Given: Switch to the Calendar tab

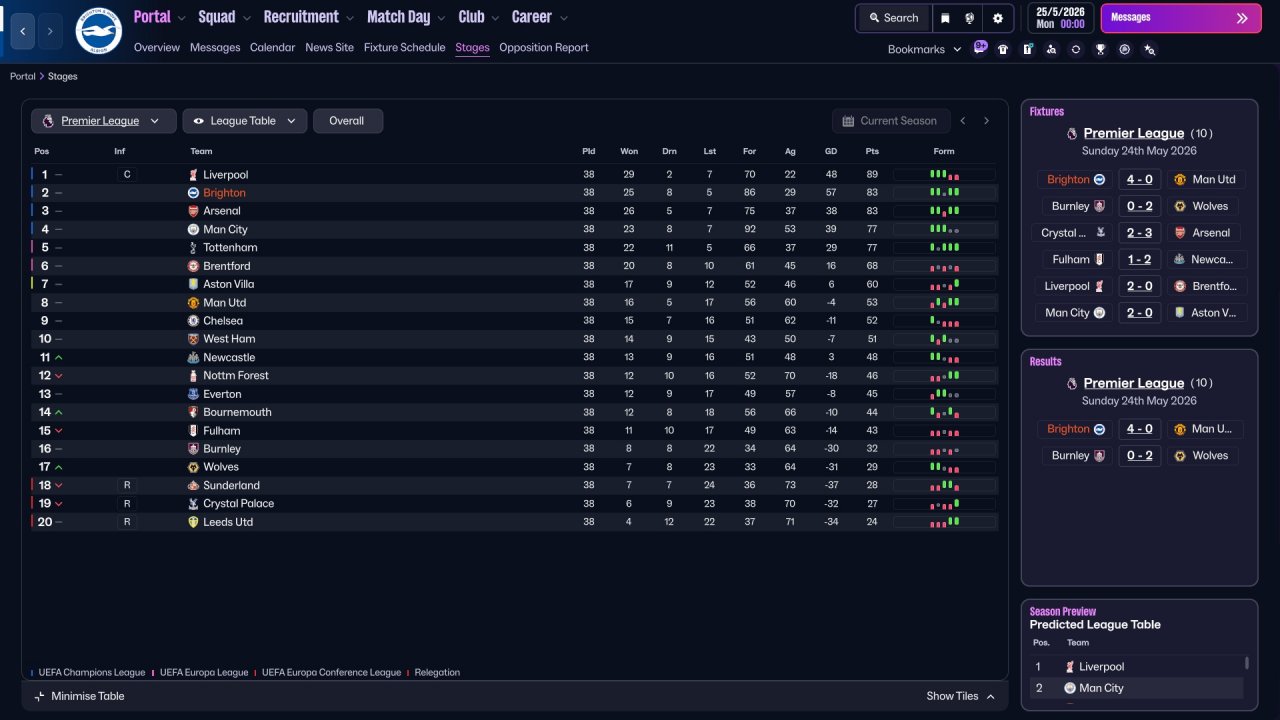Looking at the screenshot, I should pyautogui.click(x=273, y=47).
